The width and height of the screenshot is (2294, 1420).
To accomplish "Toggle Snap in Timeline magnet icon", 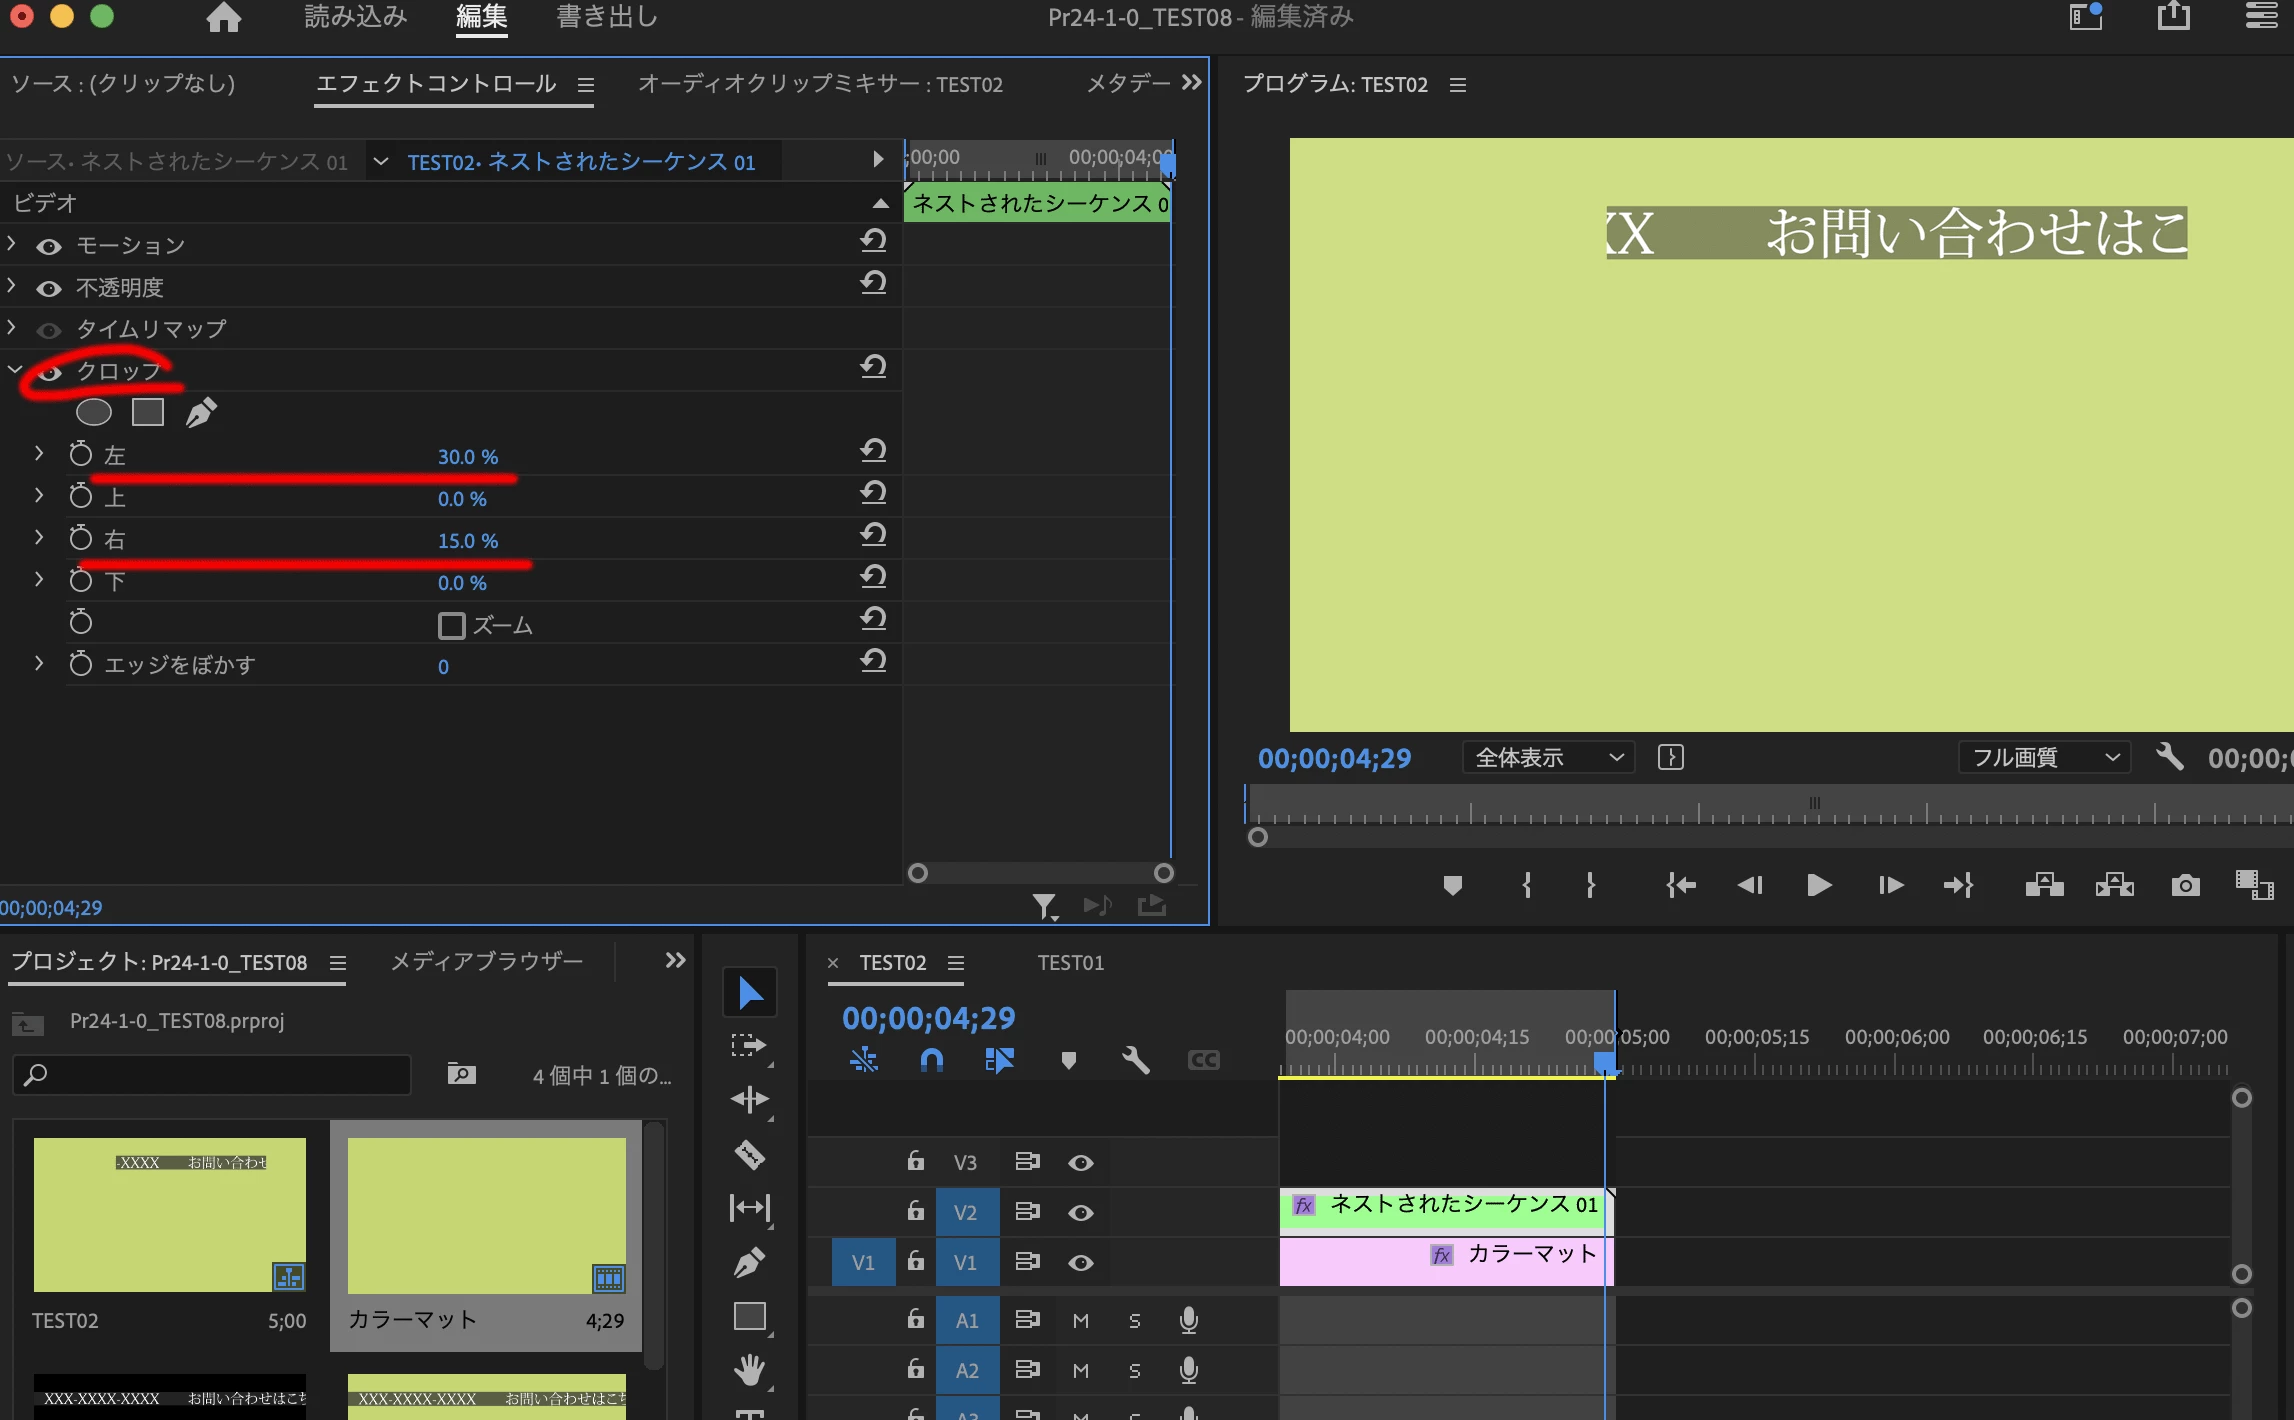I will (x=931, y=1060).
